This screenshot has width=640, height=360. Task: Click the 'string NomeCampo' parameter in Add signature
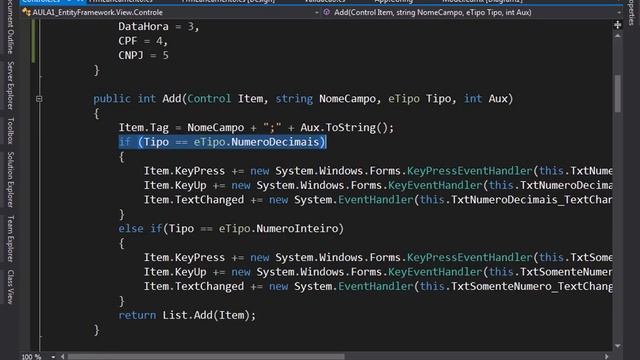[x=325, y=99]
